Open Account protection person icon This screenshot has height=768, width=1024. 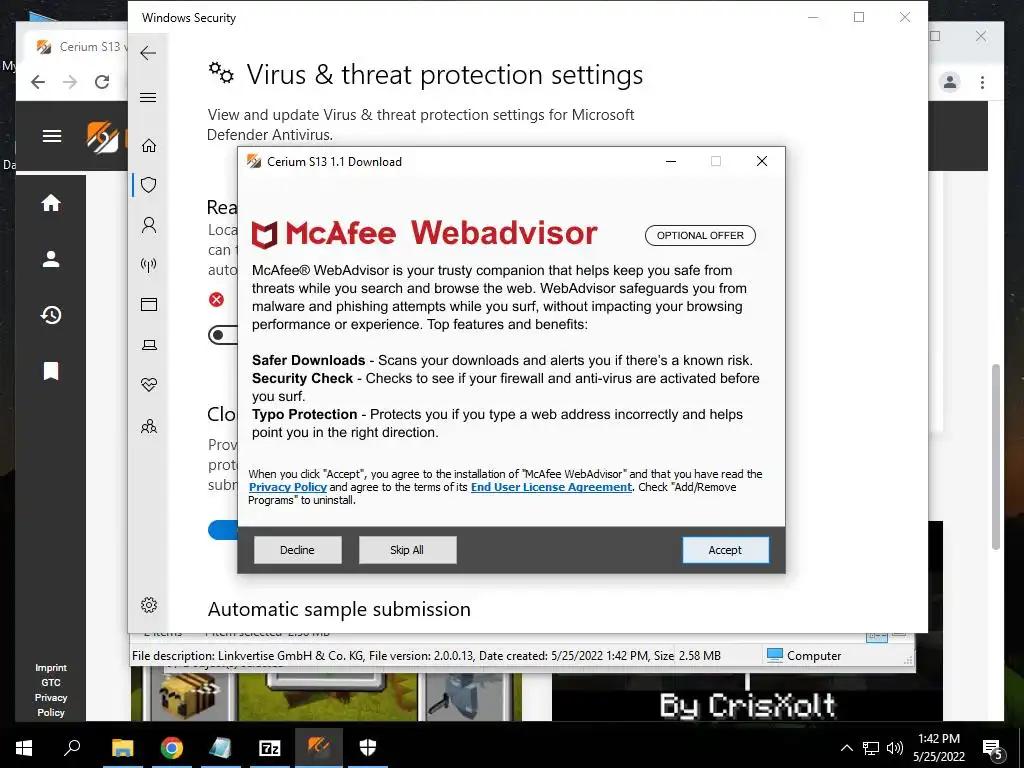click(x=149, y=225)
